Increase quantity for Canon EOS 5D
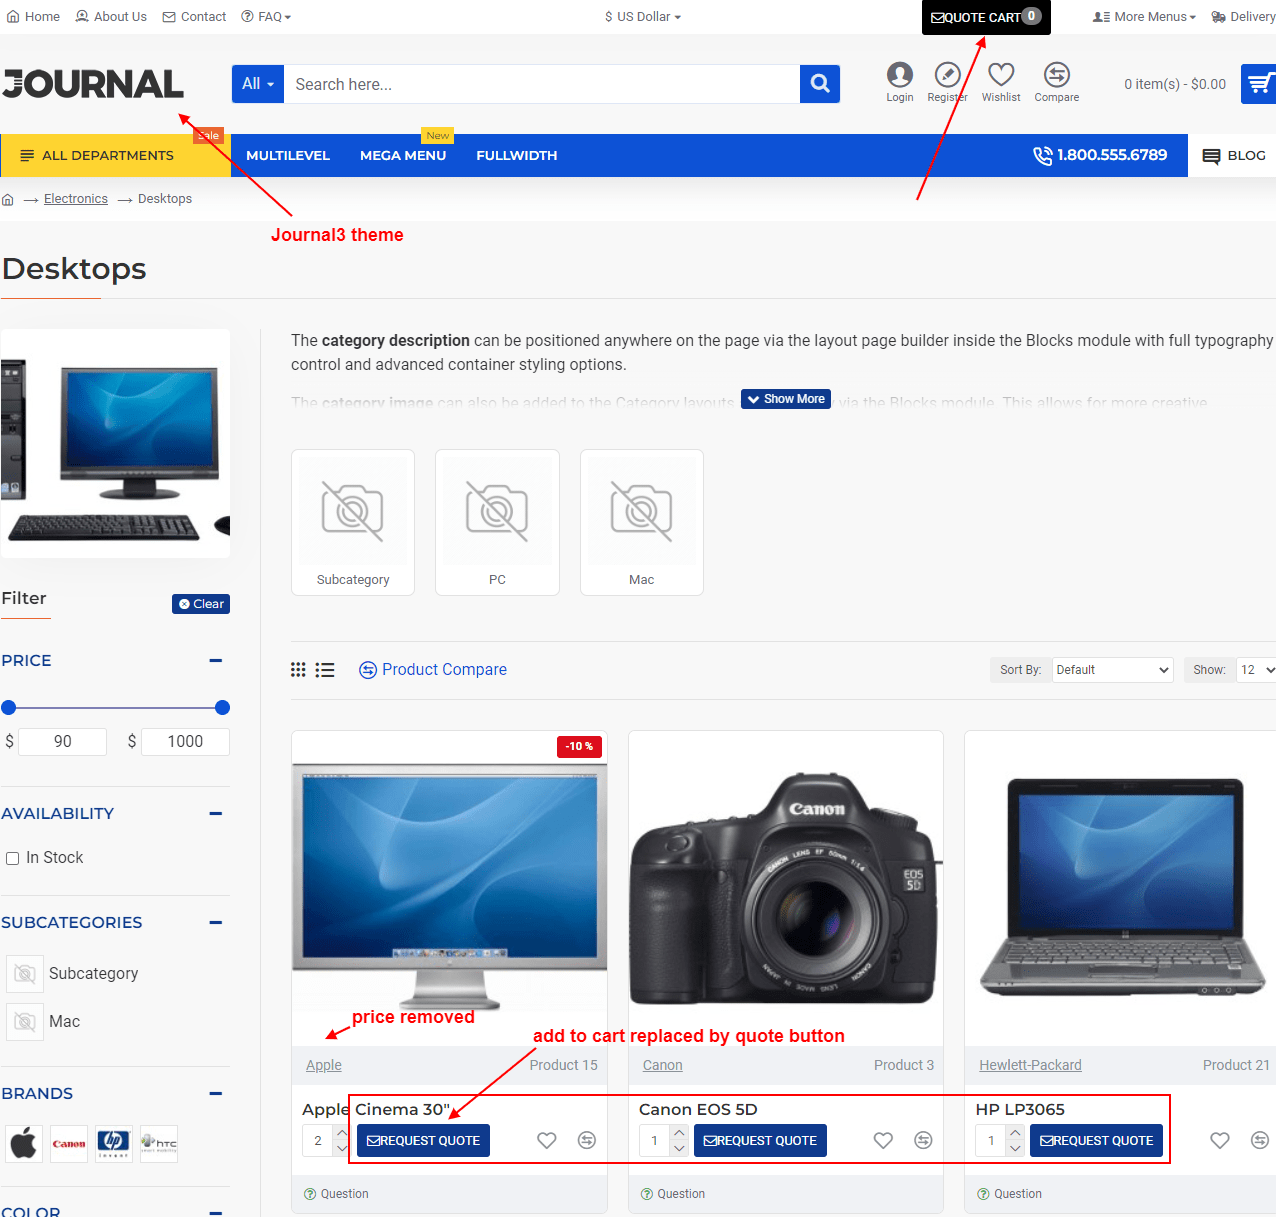Screen dimensions: 1276x1217 coord(680,1133)
